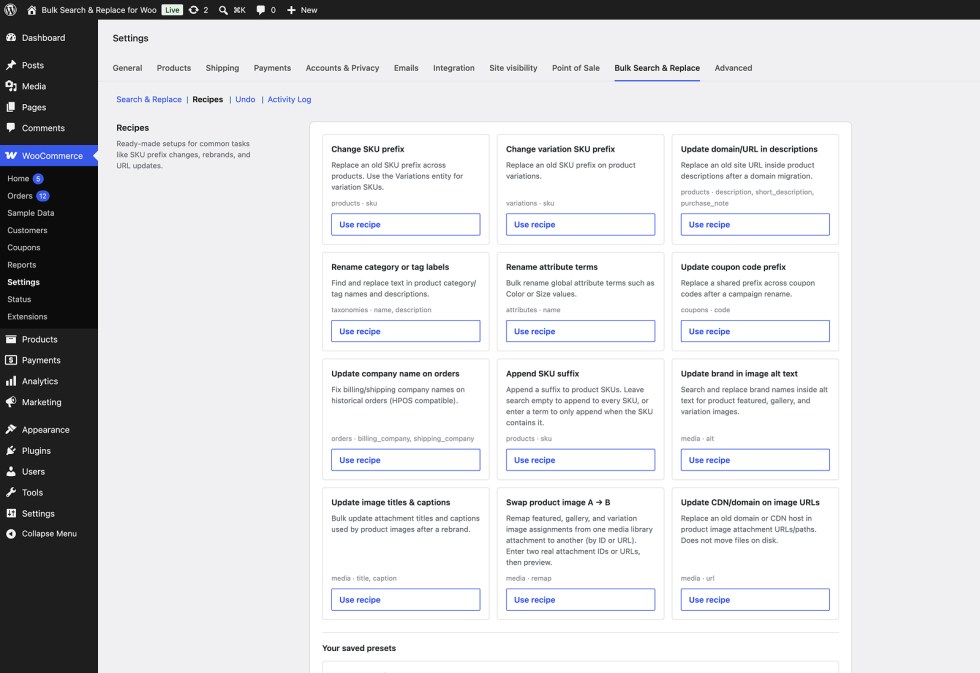Click the plus New icon
980x673 pixels.
click(x=291, y=10)
